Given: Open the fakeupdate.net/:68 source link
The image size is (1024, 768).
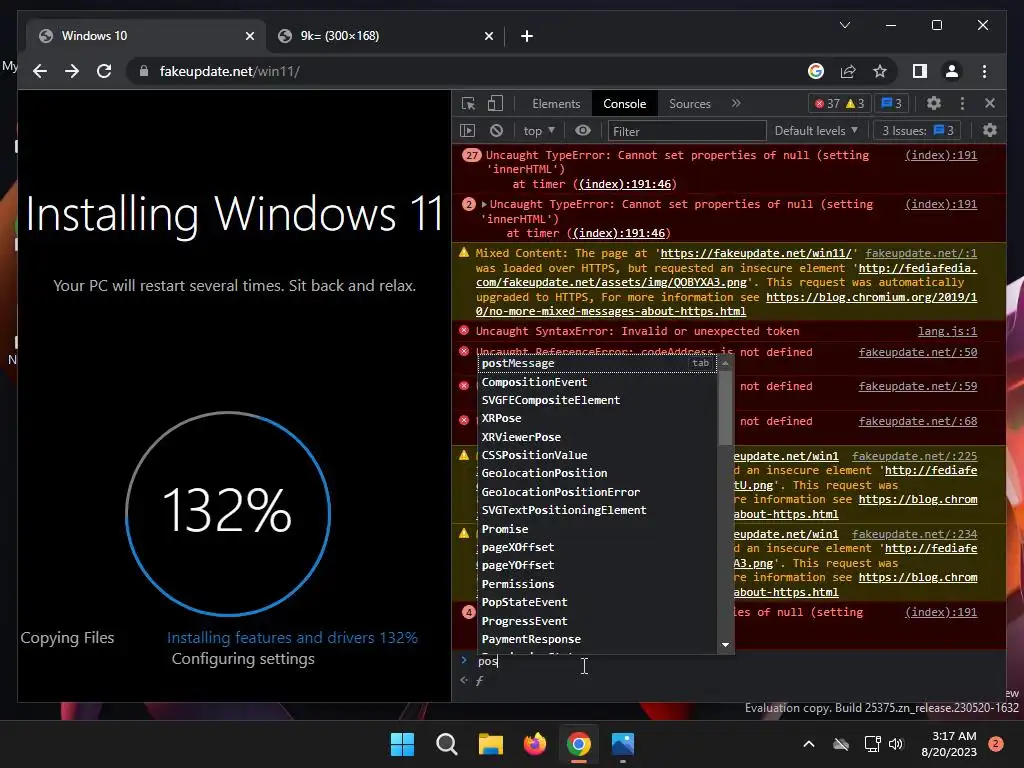Looking at the screenshot, I should [x=918, y=421].
